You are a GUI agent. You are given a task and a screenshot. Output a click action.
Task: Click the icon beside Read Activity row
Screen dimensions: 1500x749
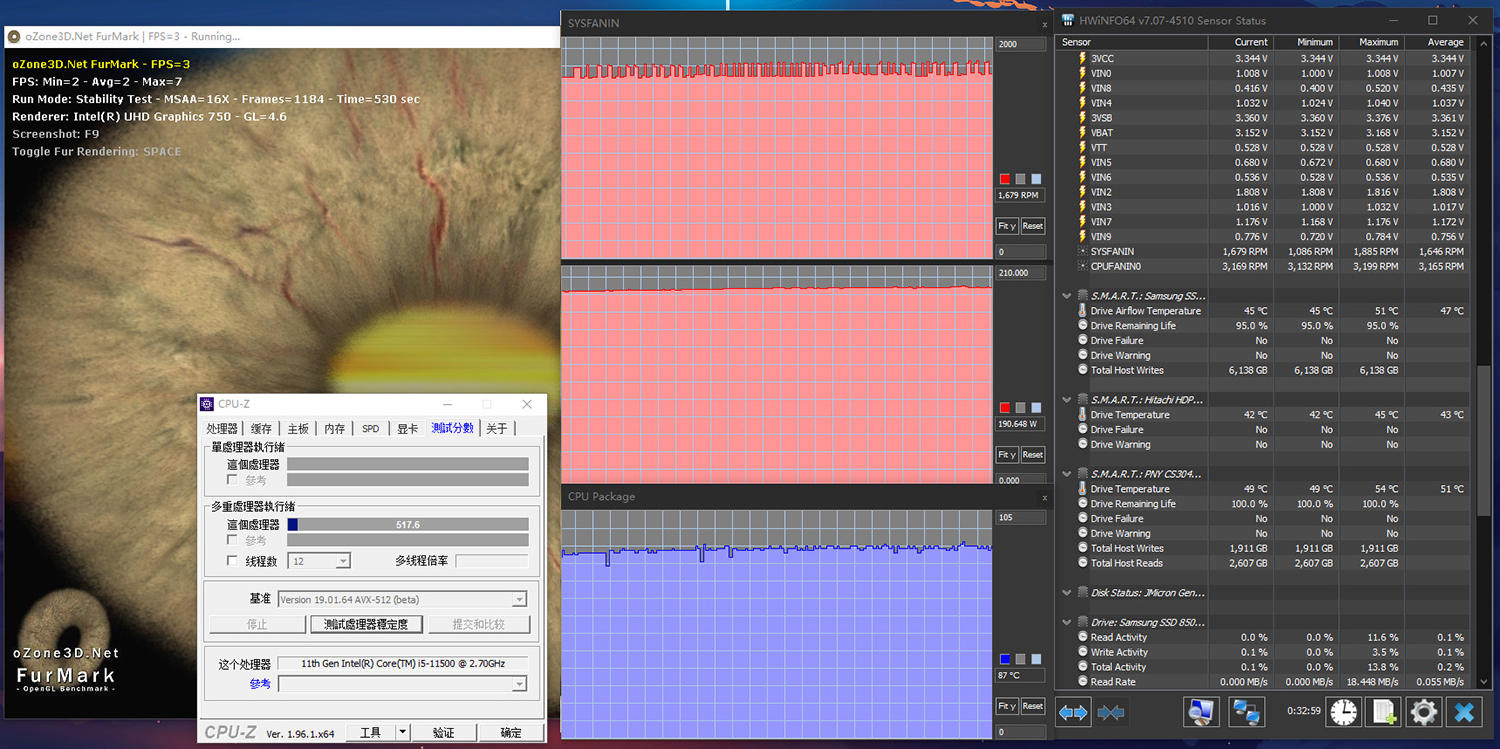click(1082, 637)
